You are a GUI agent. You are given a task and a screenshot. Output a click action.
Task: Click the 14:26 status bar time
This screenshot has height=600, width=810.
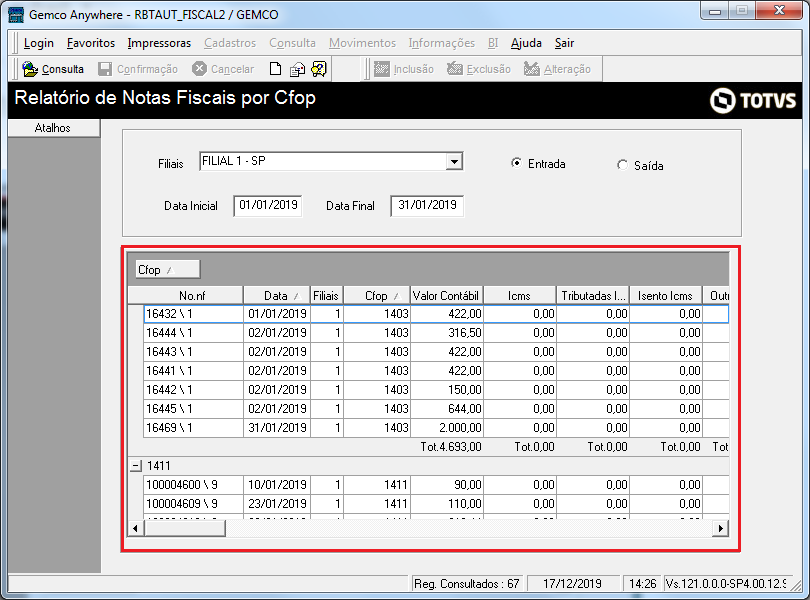coord(642,583)
